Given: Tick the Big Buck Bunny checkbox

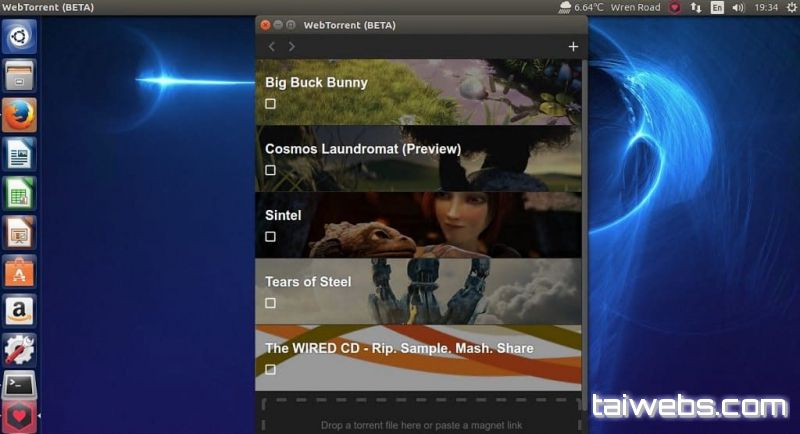Looking at the screenshot, I should [271, 104].
